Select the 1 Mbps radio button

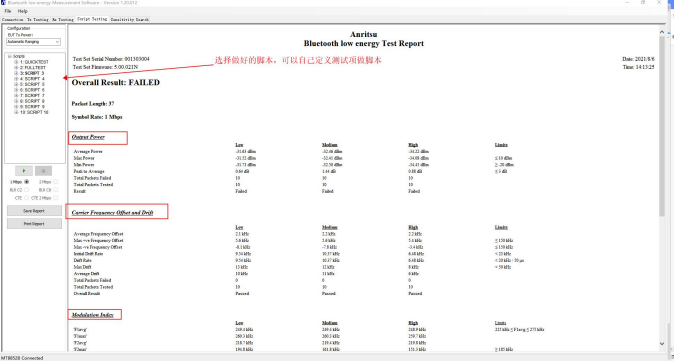point(27,182)
